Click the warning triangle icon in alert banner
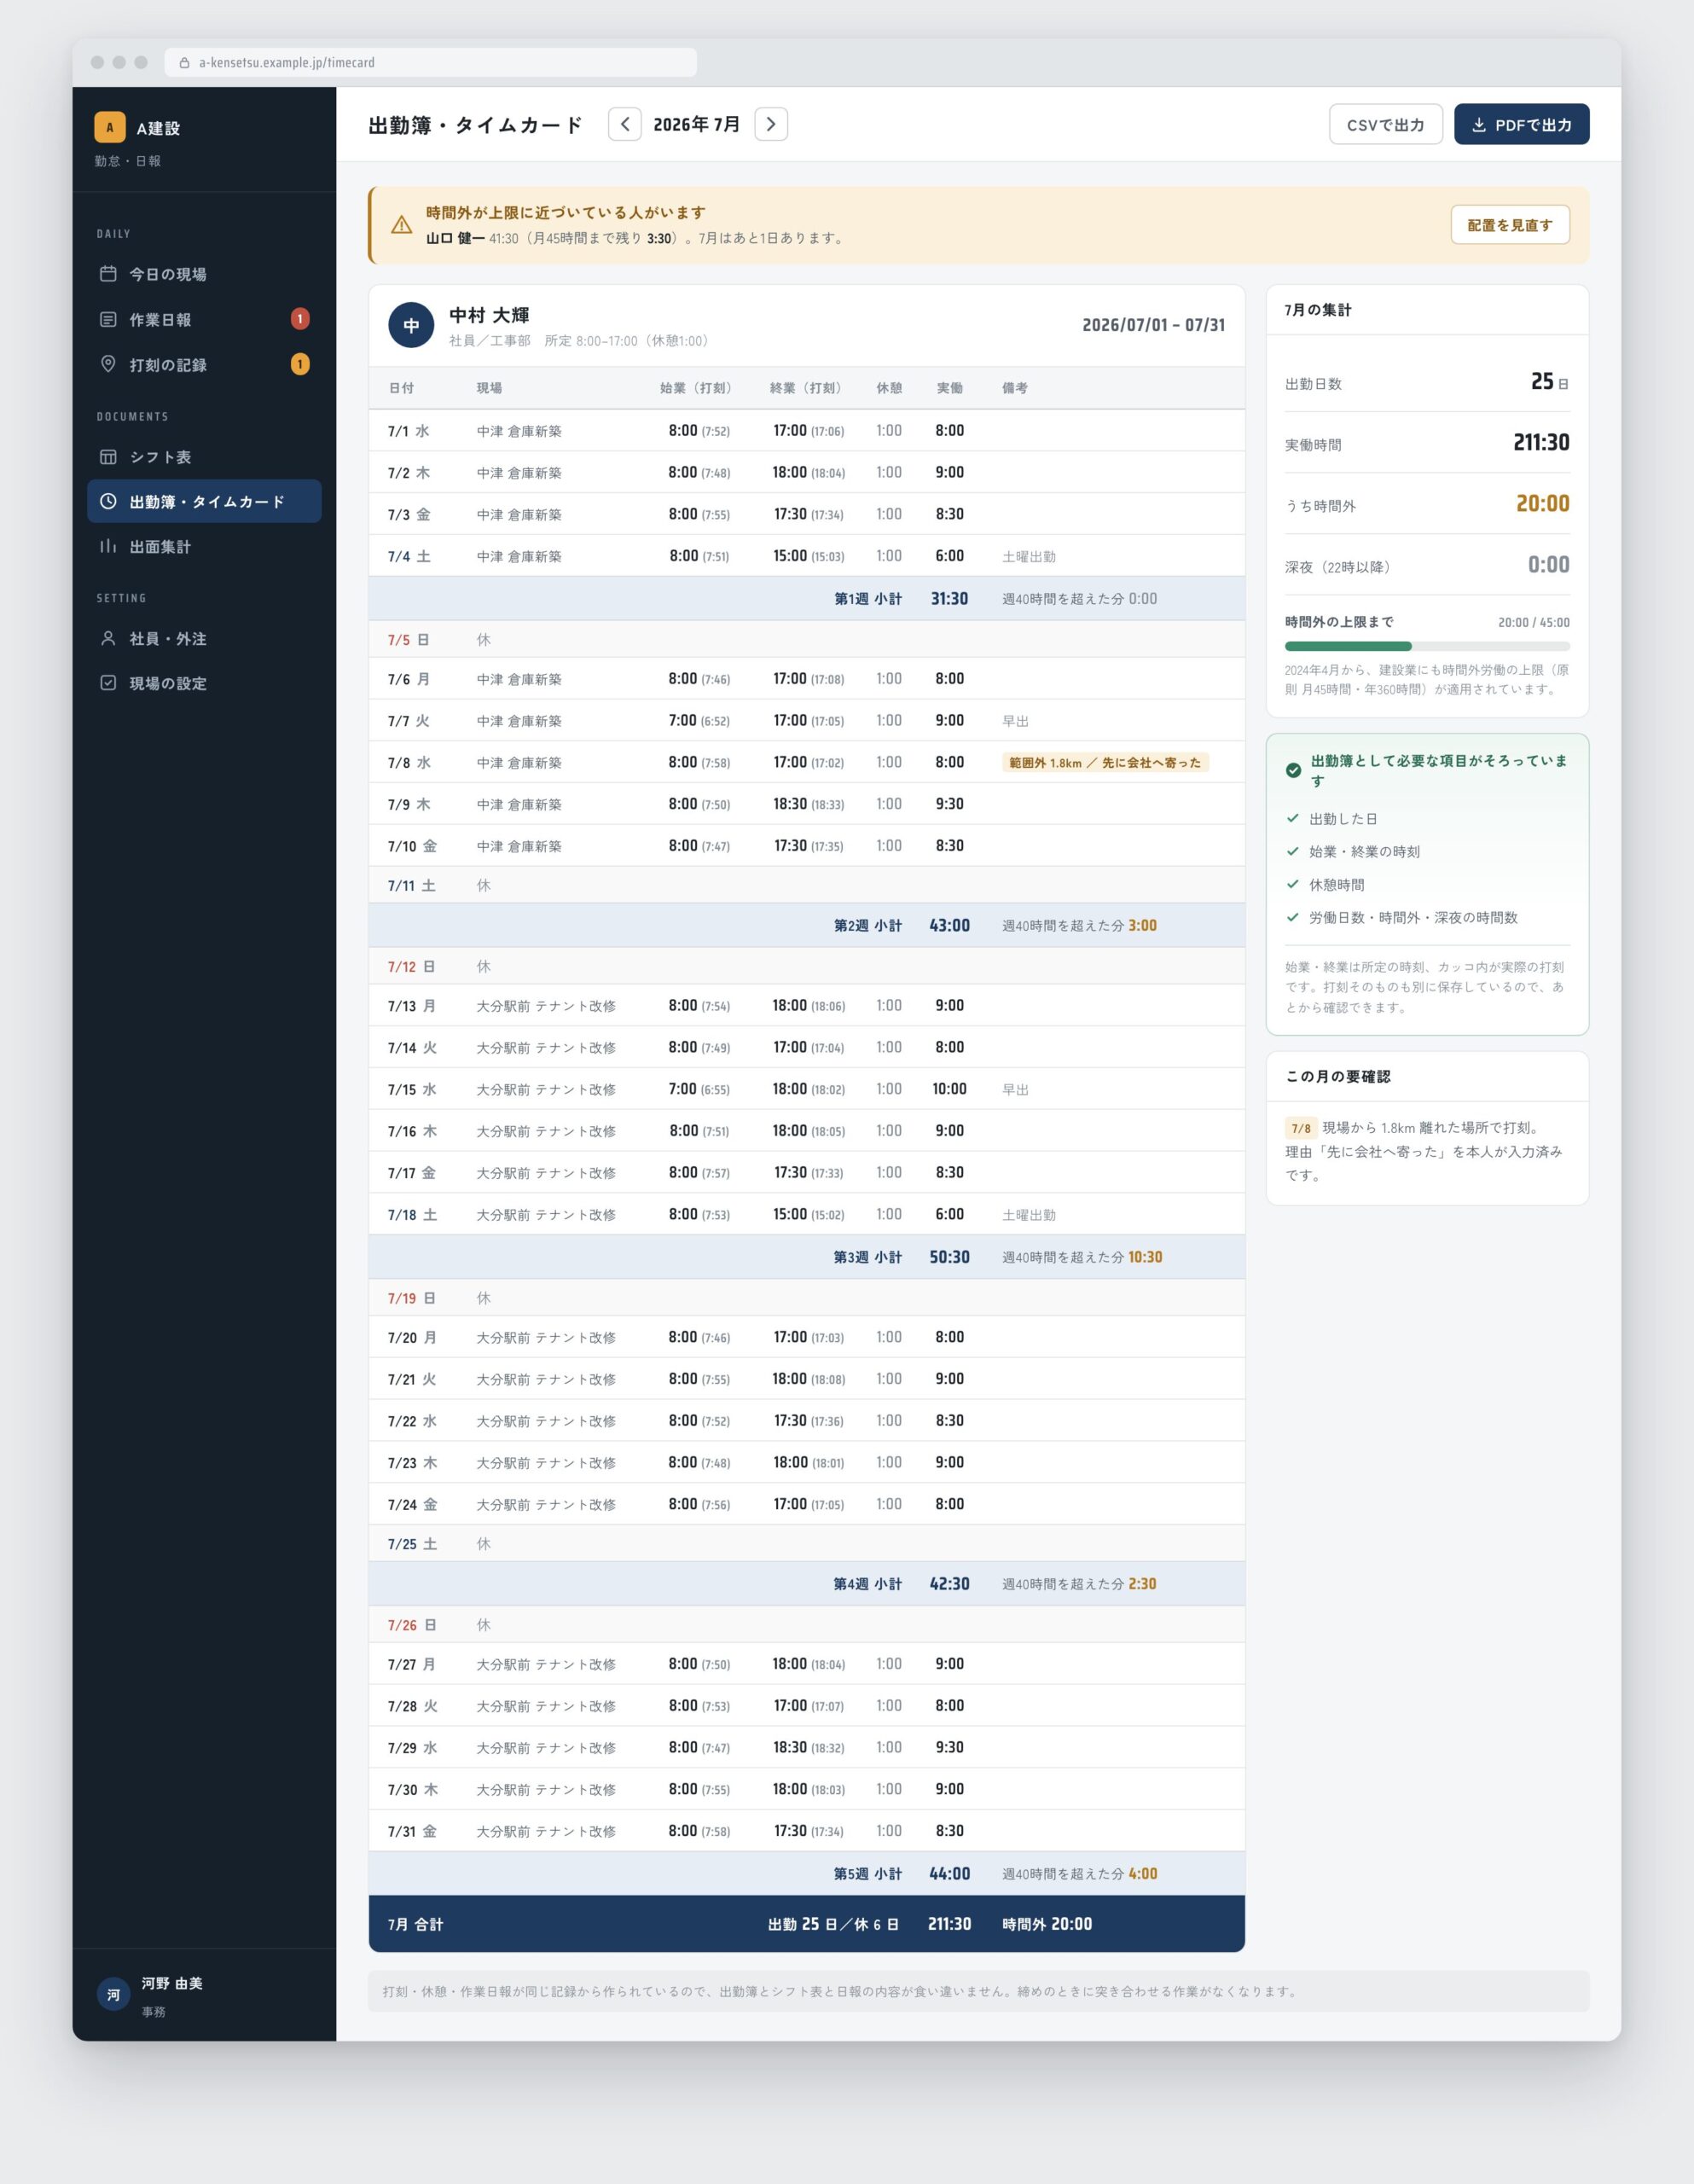1694x2184 pixels. click(x=402, y=225)
